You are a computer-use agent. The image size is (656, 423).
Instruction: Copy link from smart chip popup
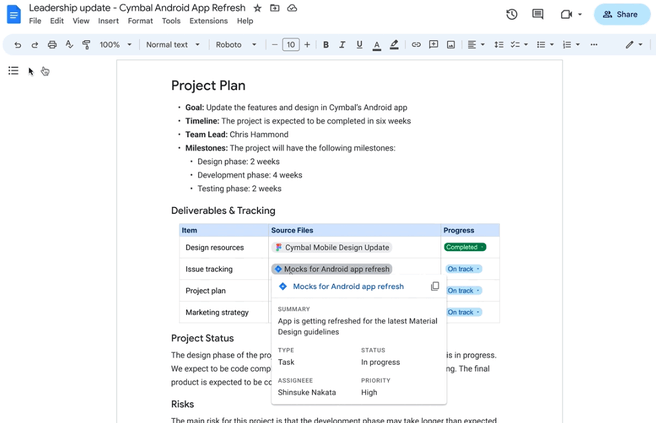435,286
